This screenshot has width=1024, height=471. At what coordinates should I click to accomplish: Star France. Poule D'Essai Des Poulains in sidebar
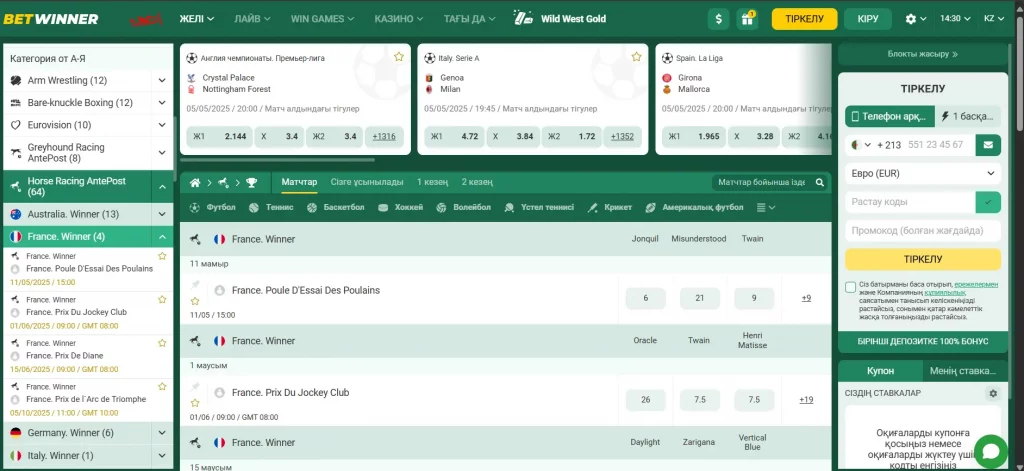(163, 256)
